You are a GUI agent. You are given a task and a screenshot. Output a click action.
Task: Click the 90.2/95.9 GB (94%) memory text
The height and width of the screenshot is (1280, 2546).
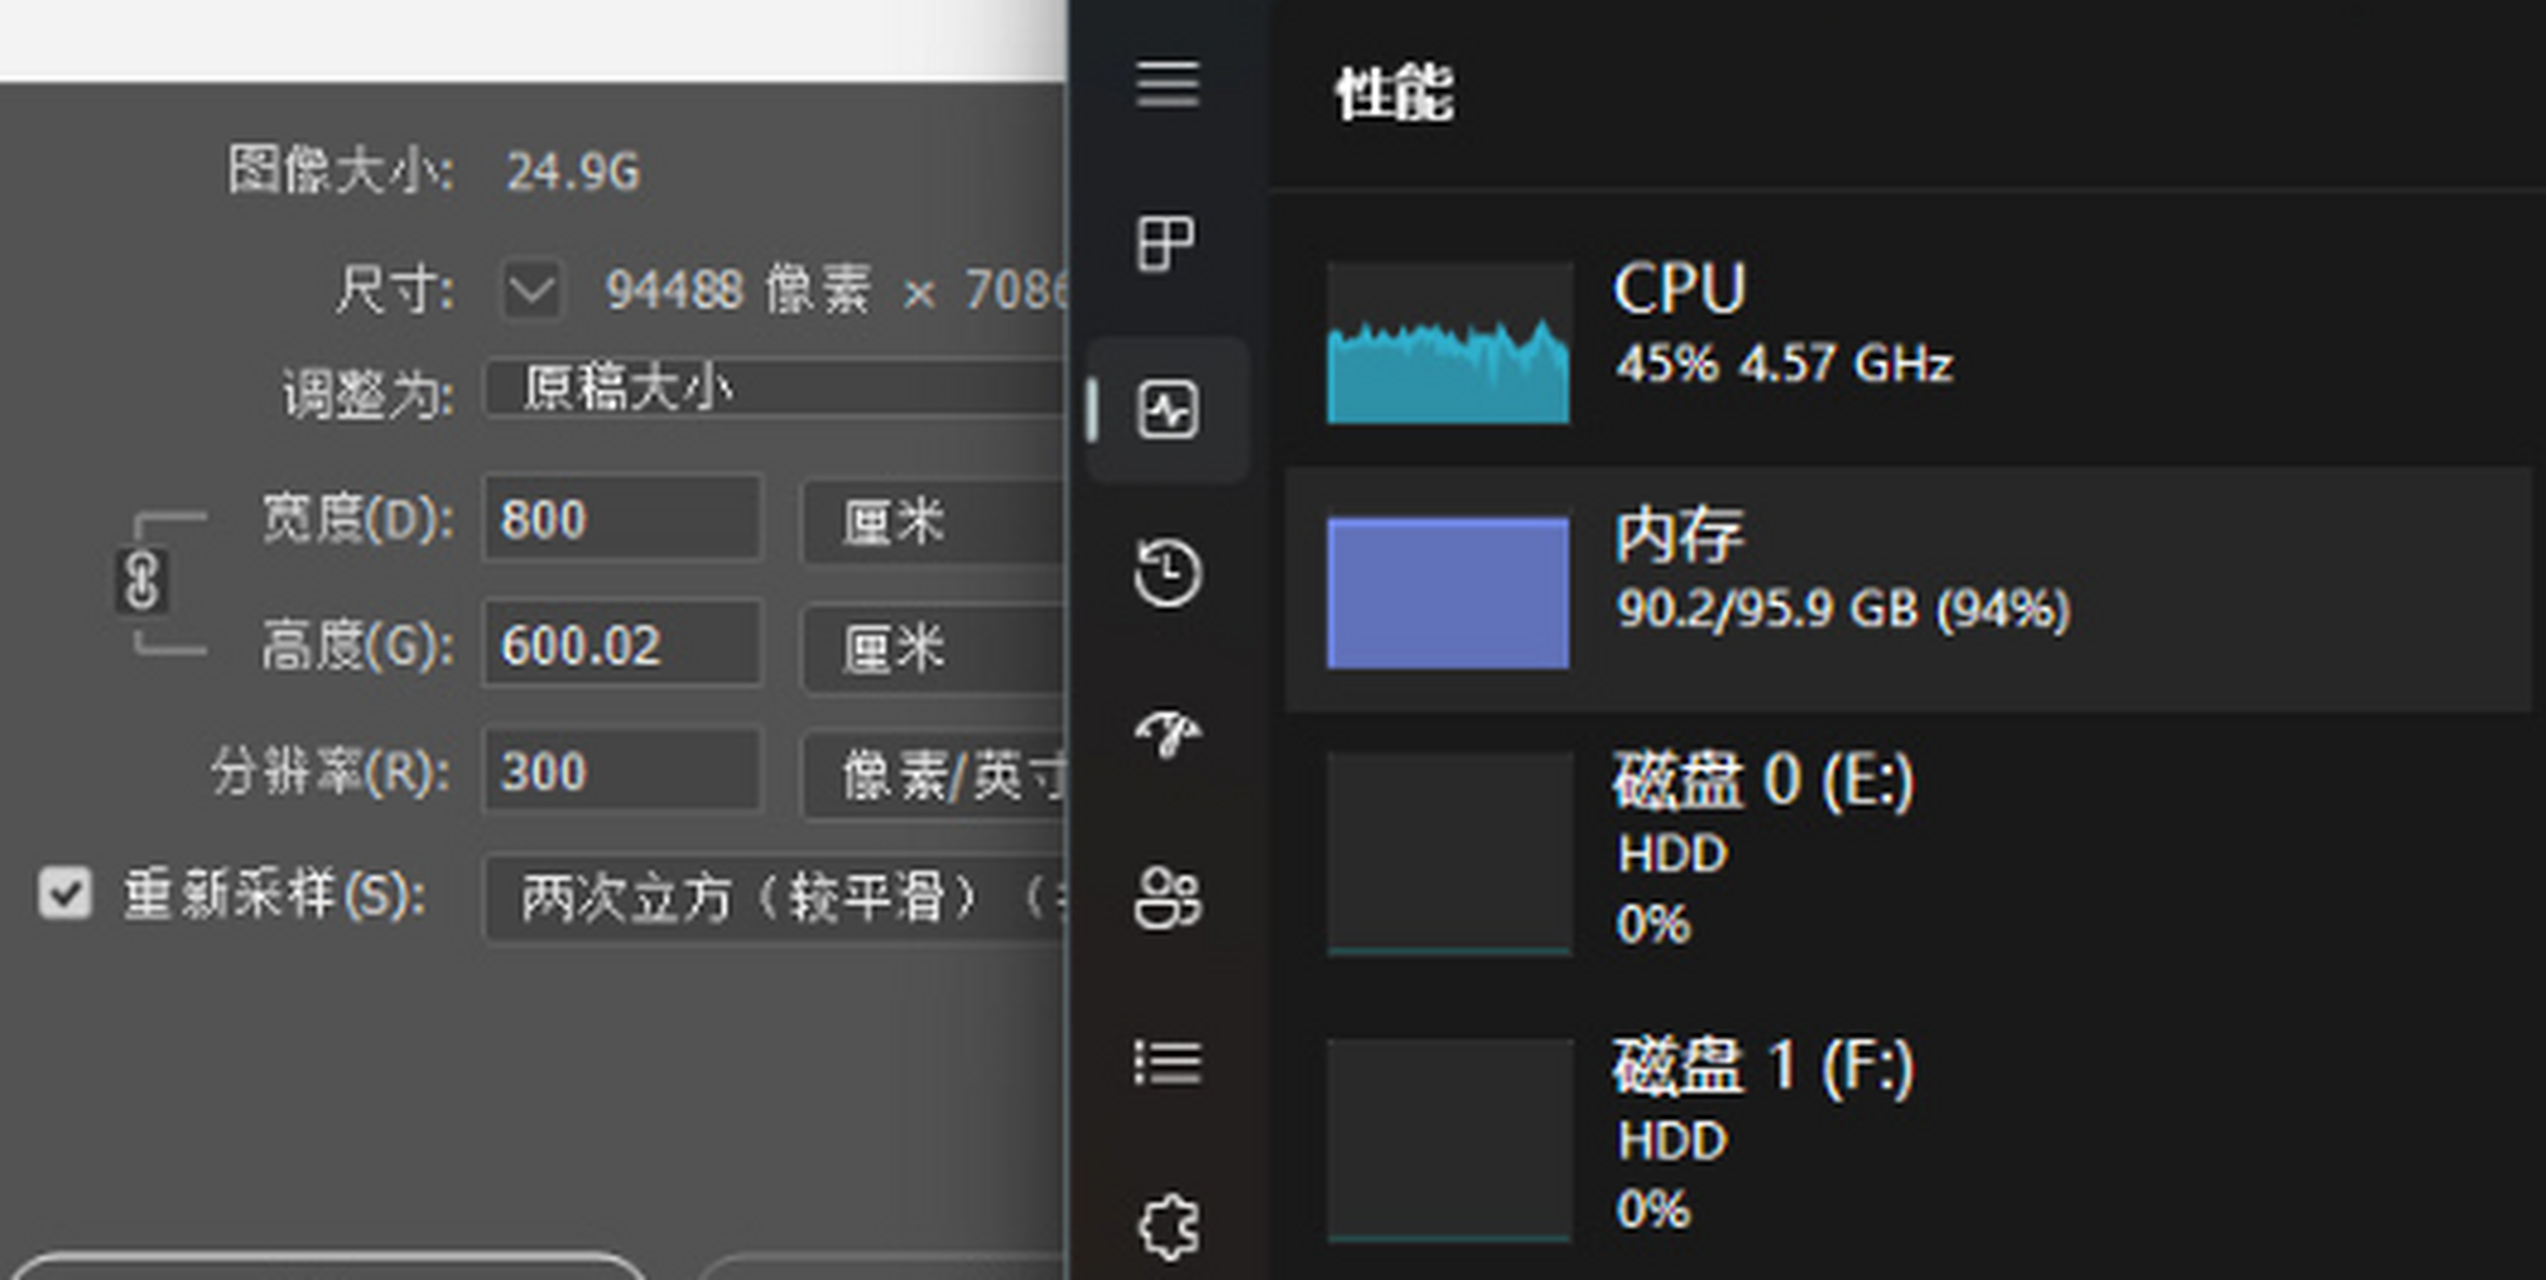(1843, 609)
